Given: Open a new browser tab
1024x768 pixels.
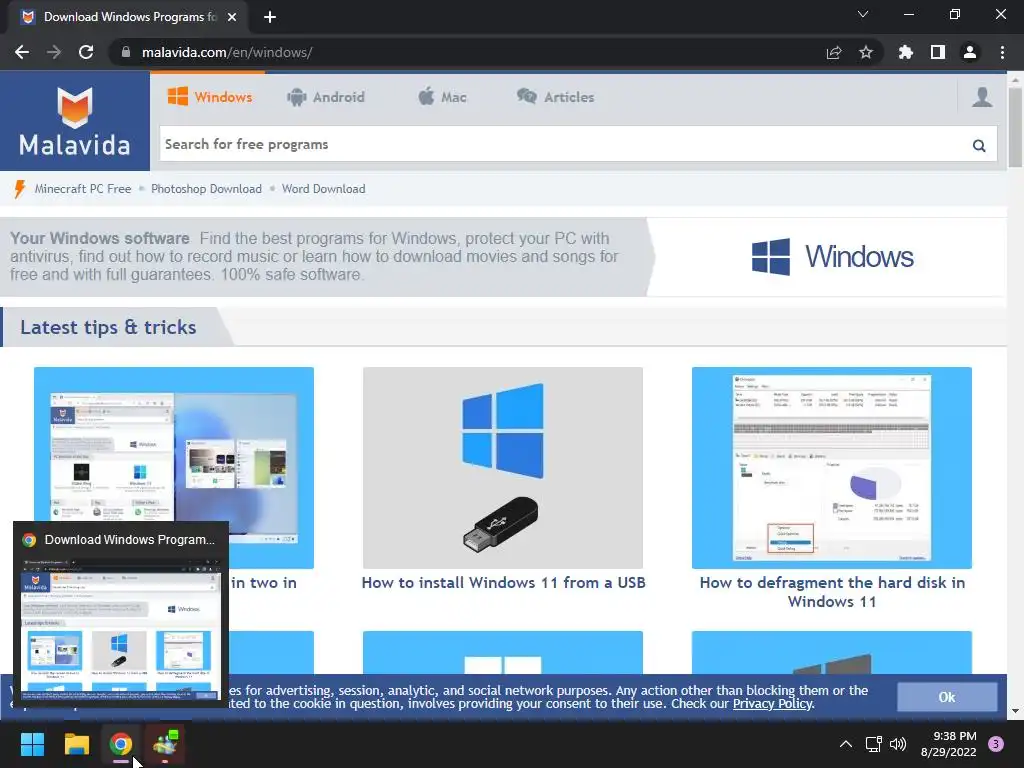Looking at the screenshot, I should pos(270,17).
